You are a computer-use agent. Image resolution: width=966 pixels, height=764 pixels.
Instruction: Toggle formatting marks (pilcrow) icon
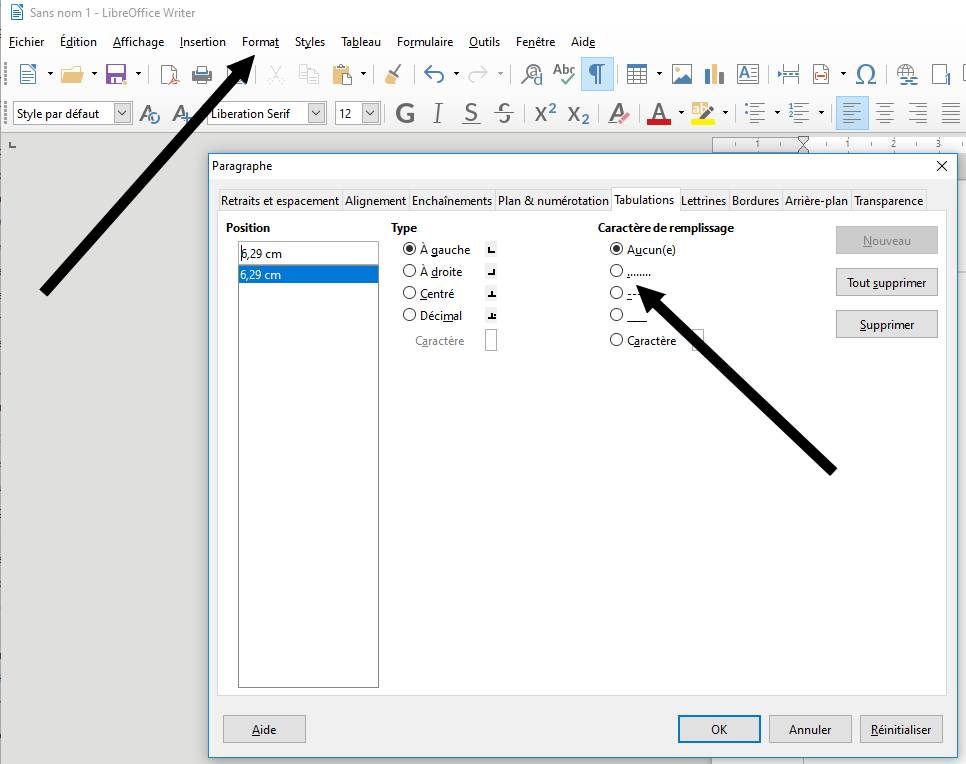coord(596,74)
